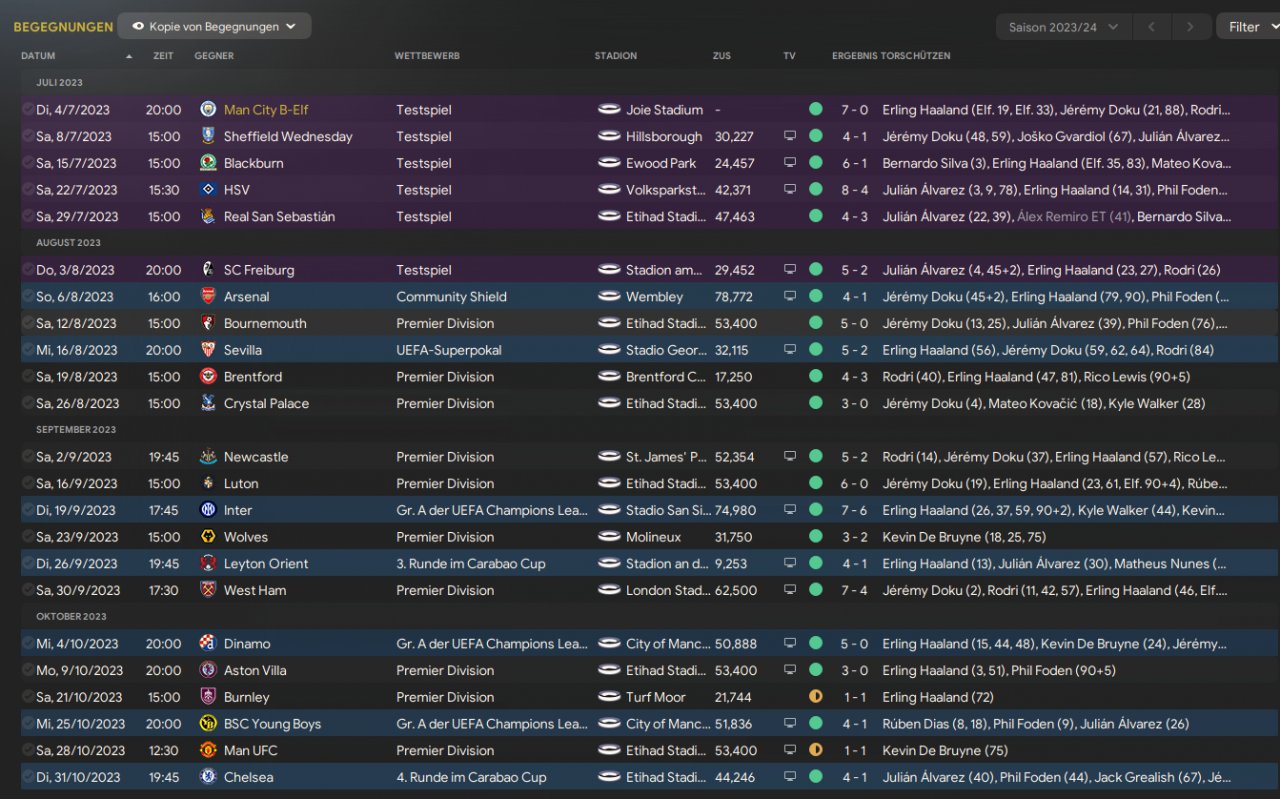Click the HSV club logo
The image size is (1280, 799).
pos(208,190)
